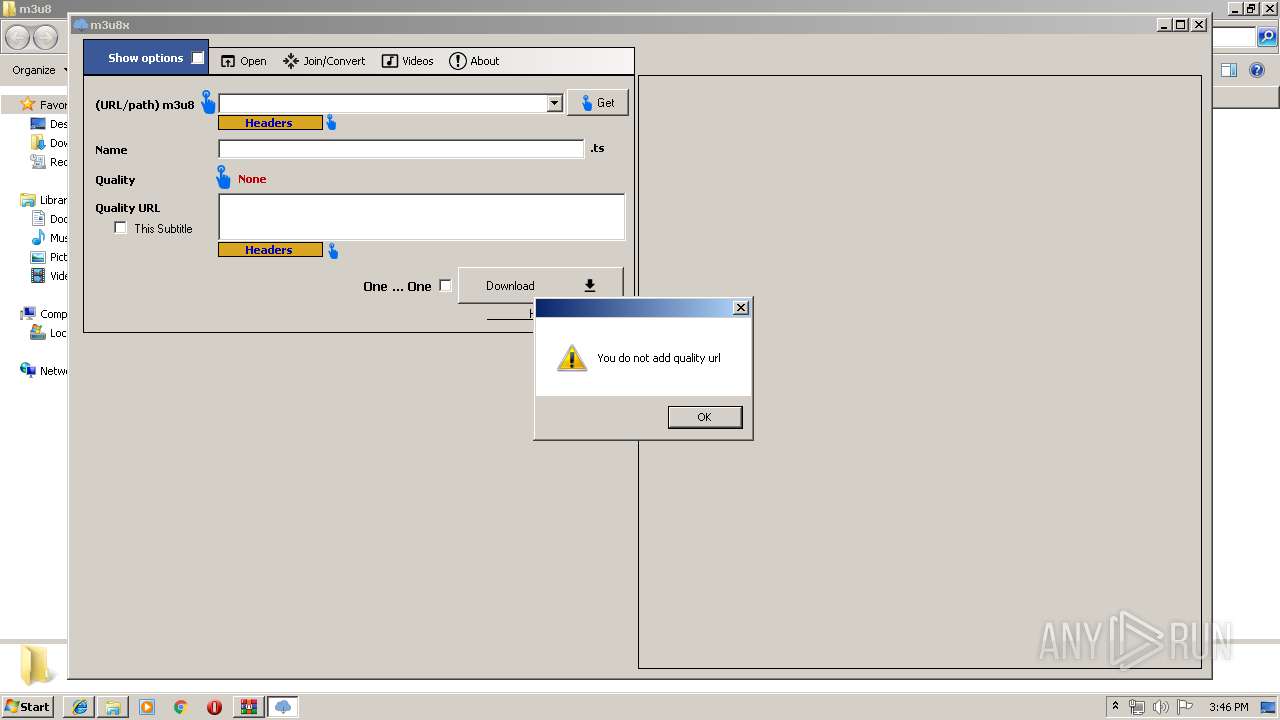Click the m3u8x cloud icon in title bar

coord(81,25)
